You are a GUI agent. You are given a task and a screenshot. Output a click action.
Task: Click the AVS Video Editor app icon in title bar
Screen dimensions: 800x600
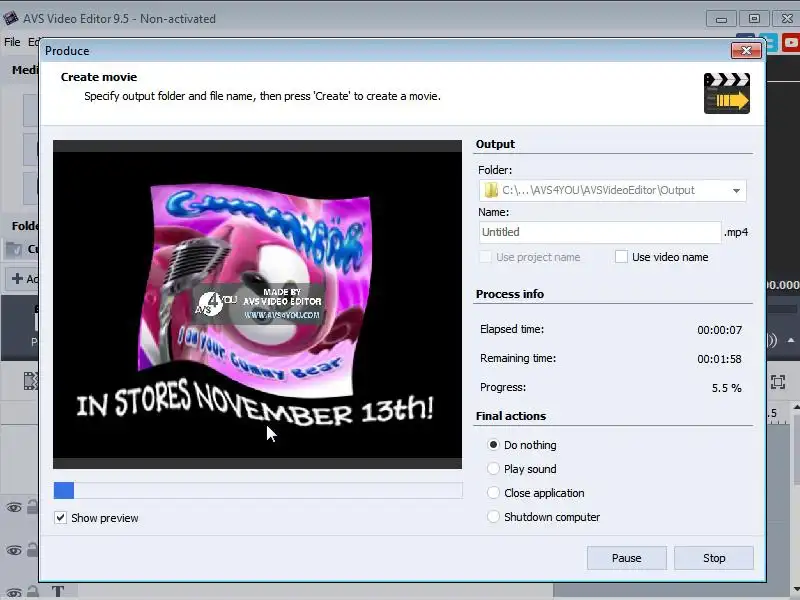point(11,18)
